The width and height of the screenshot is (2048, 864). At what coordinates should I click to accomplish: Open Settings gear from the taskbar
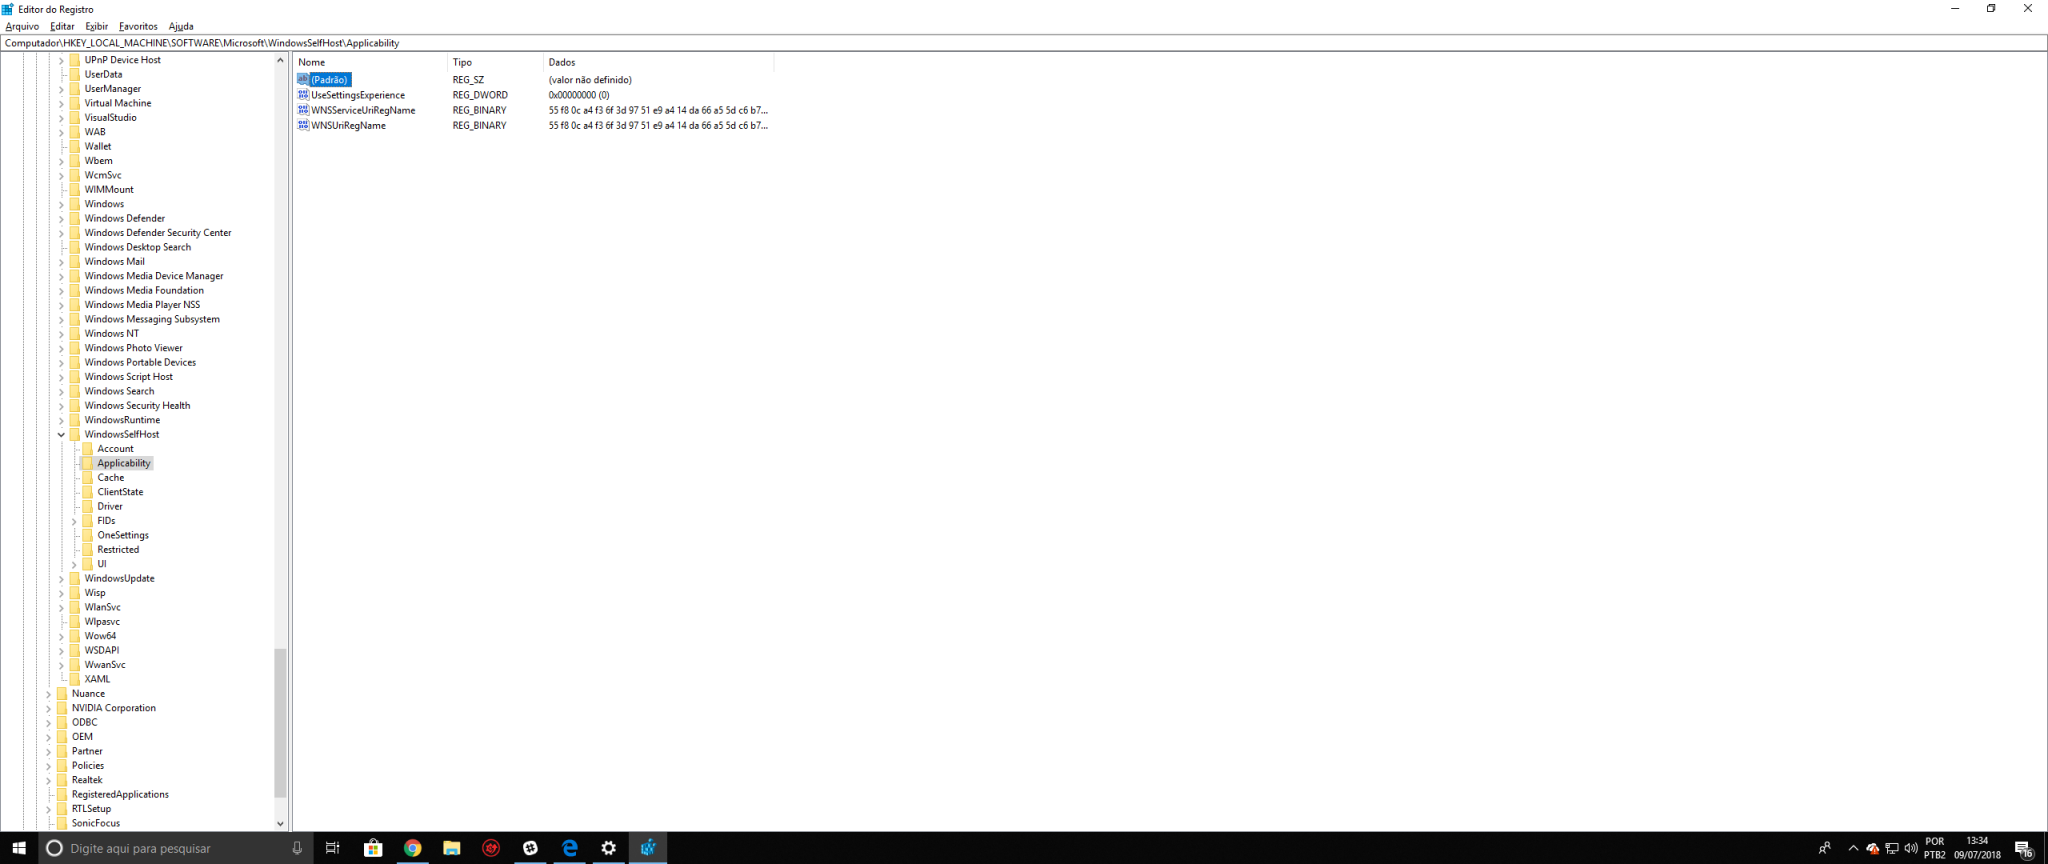608,848
